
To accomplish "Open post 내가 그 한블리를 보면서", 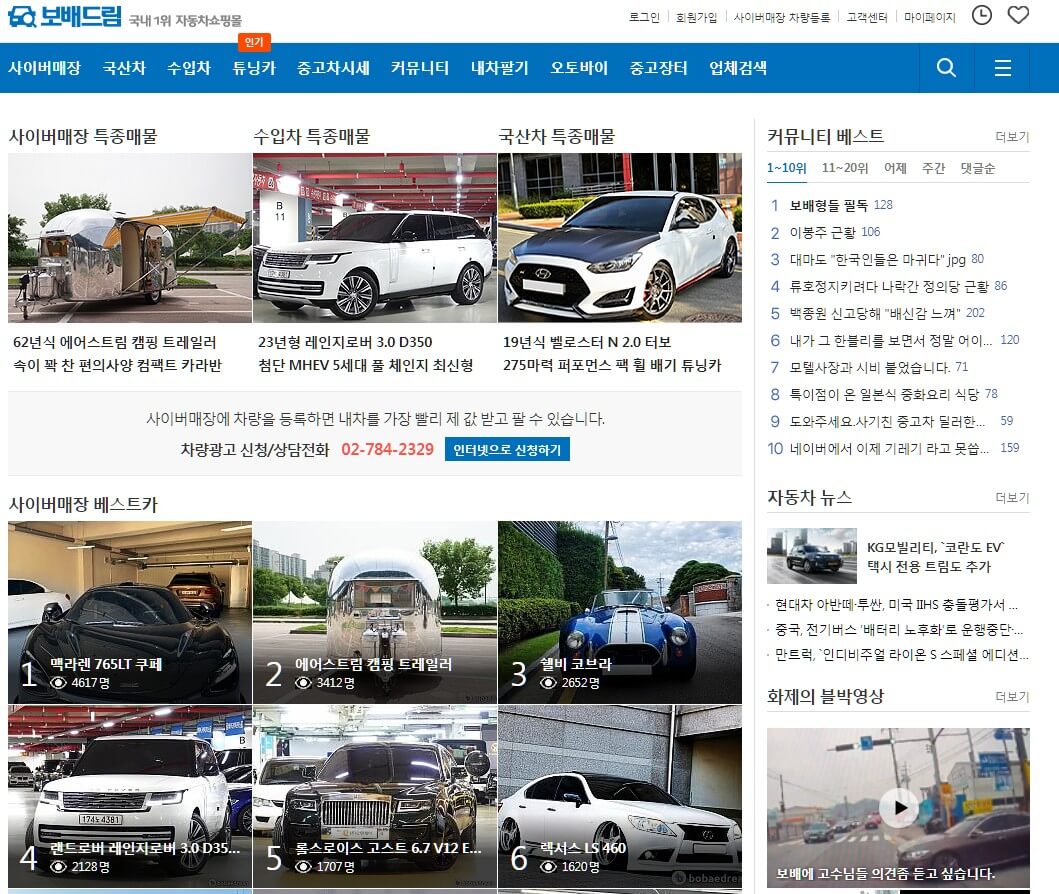I will click(891, 340).
